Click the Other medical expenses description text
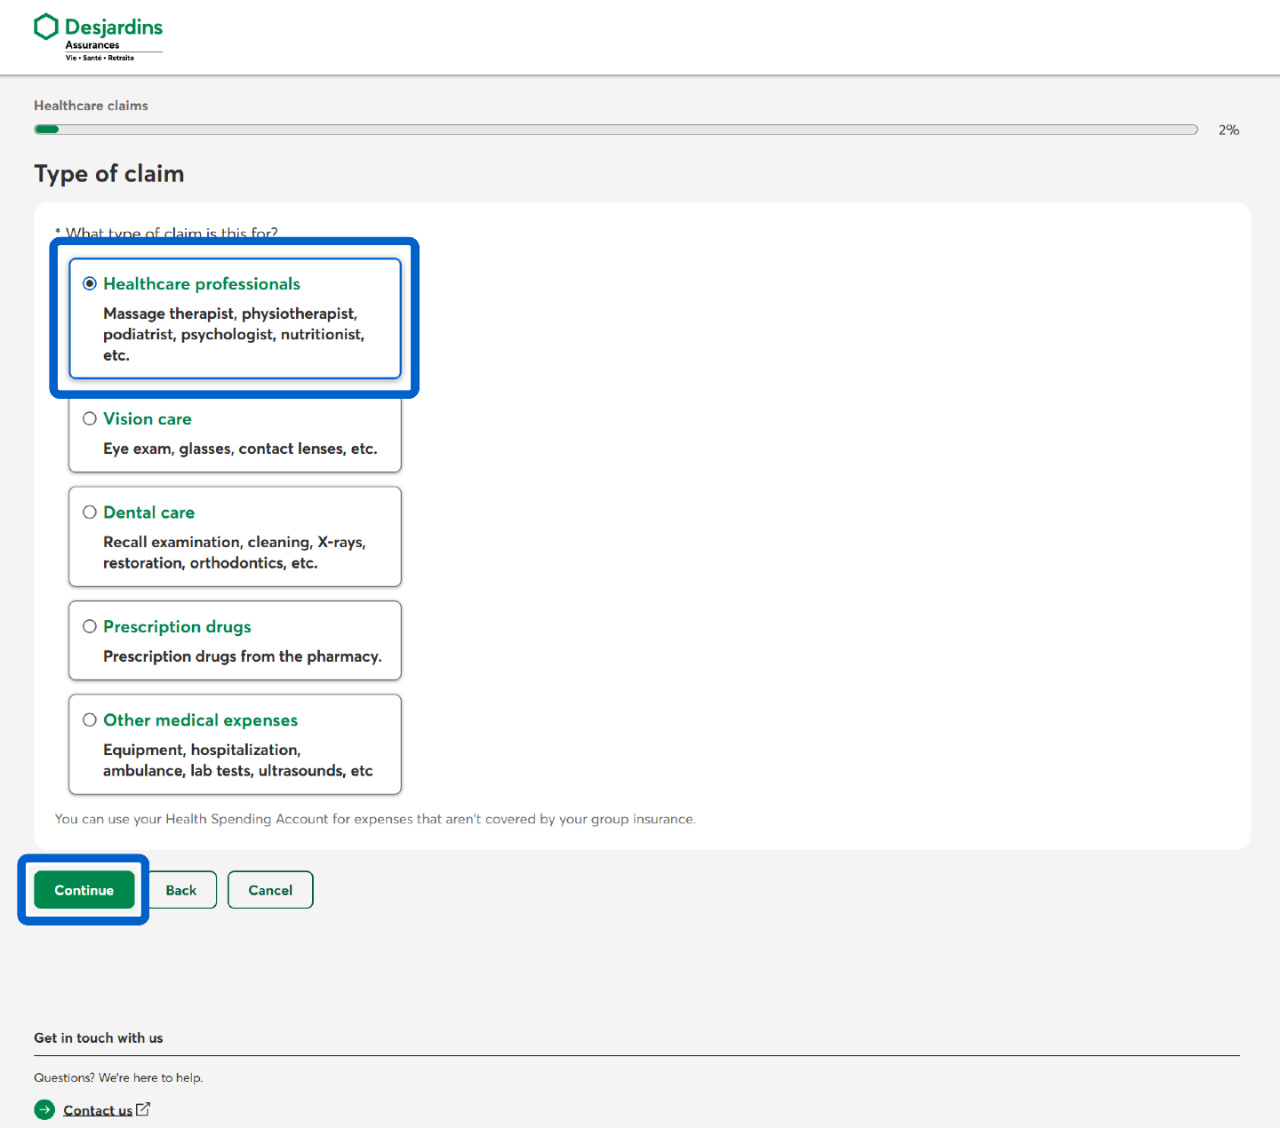Screen dimensions: 1280x1128 237,760
